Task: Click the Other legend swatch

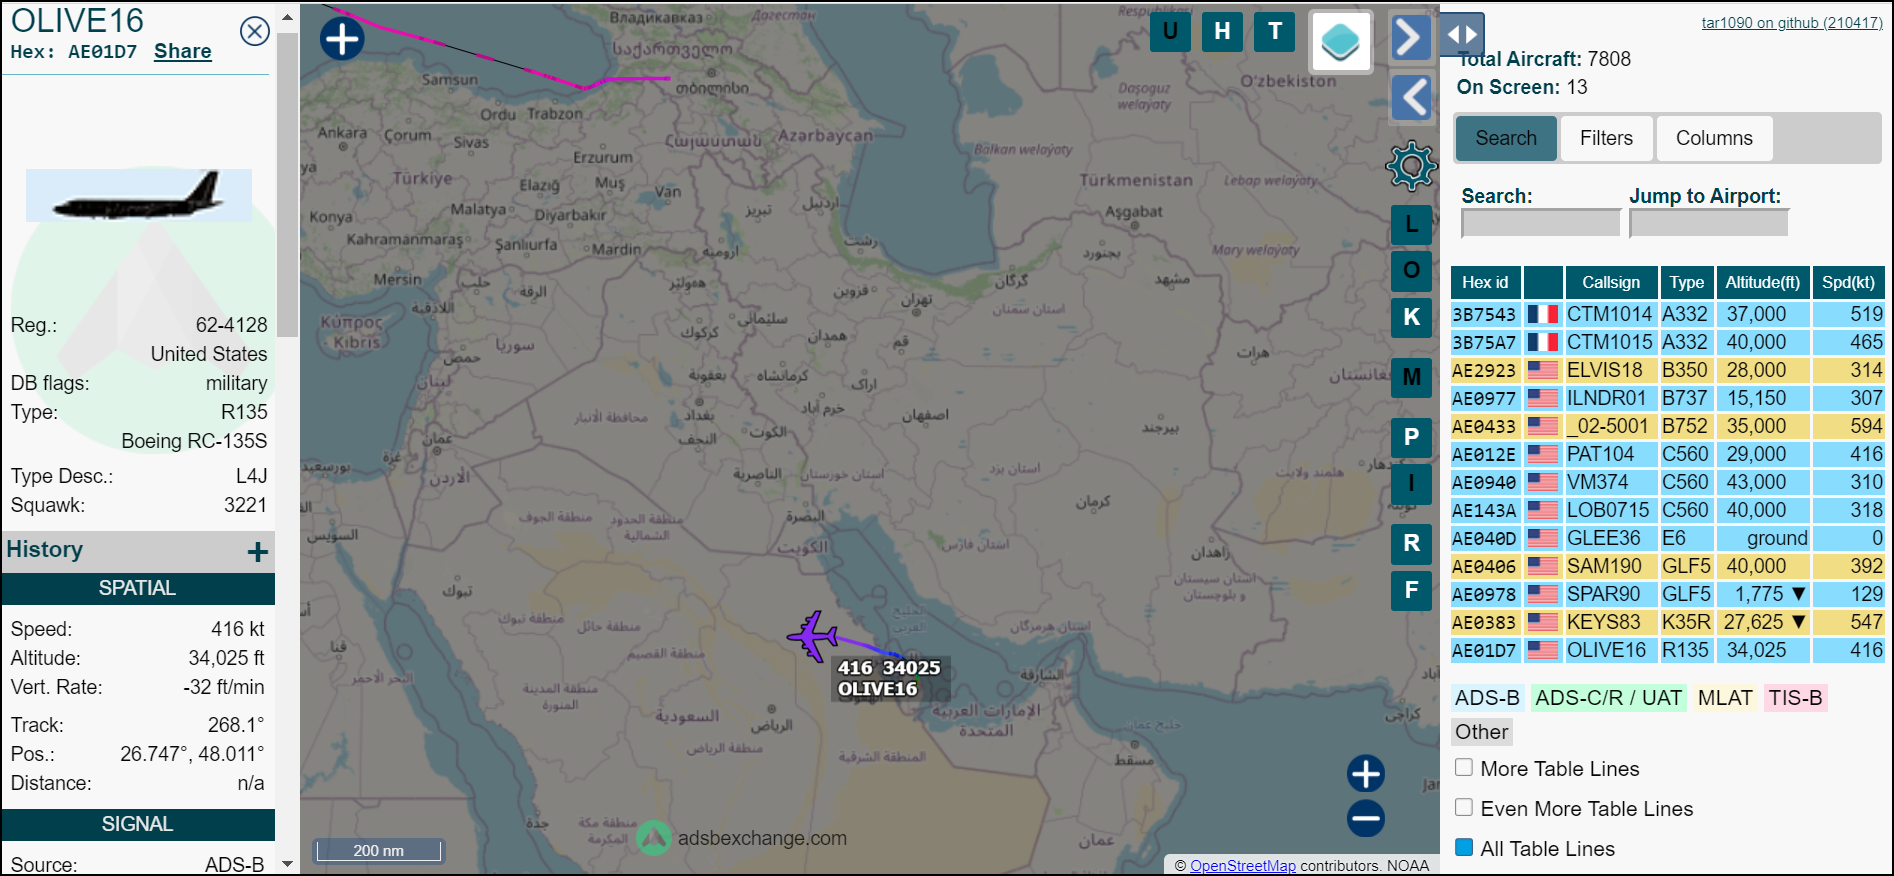Action: tap(1482, 732)
